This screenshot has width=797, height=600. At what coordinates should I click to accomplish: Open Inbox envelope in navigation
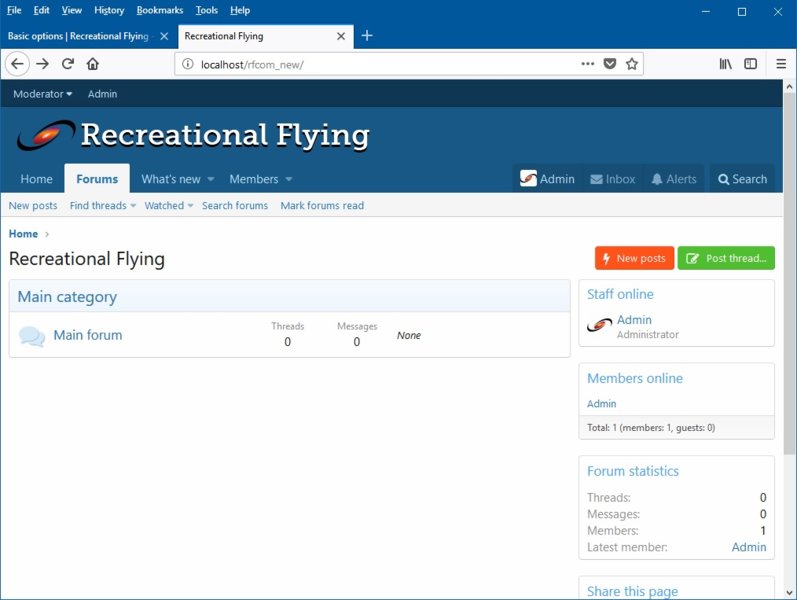point(612,179)
